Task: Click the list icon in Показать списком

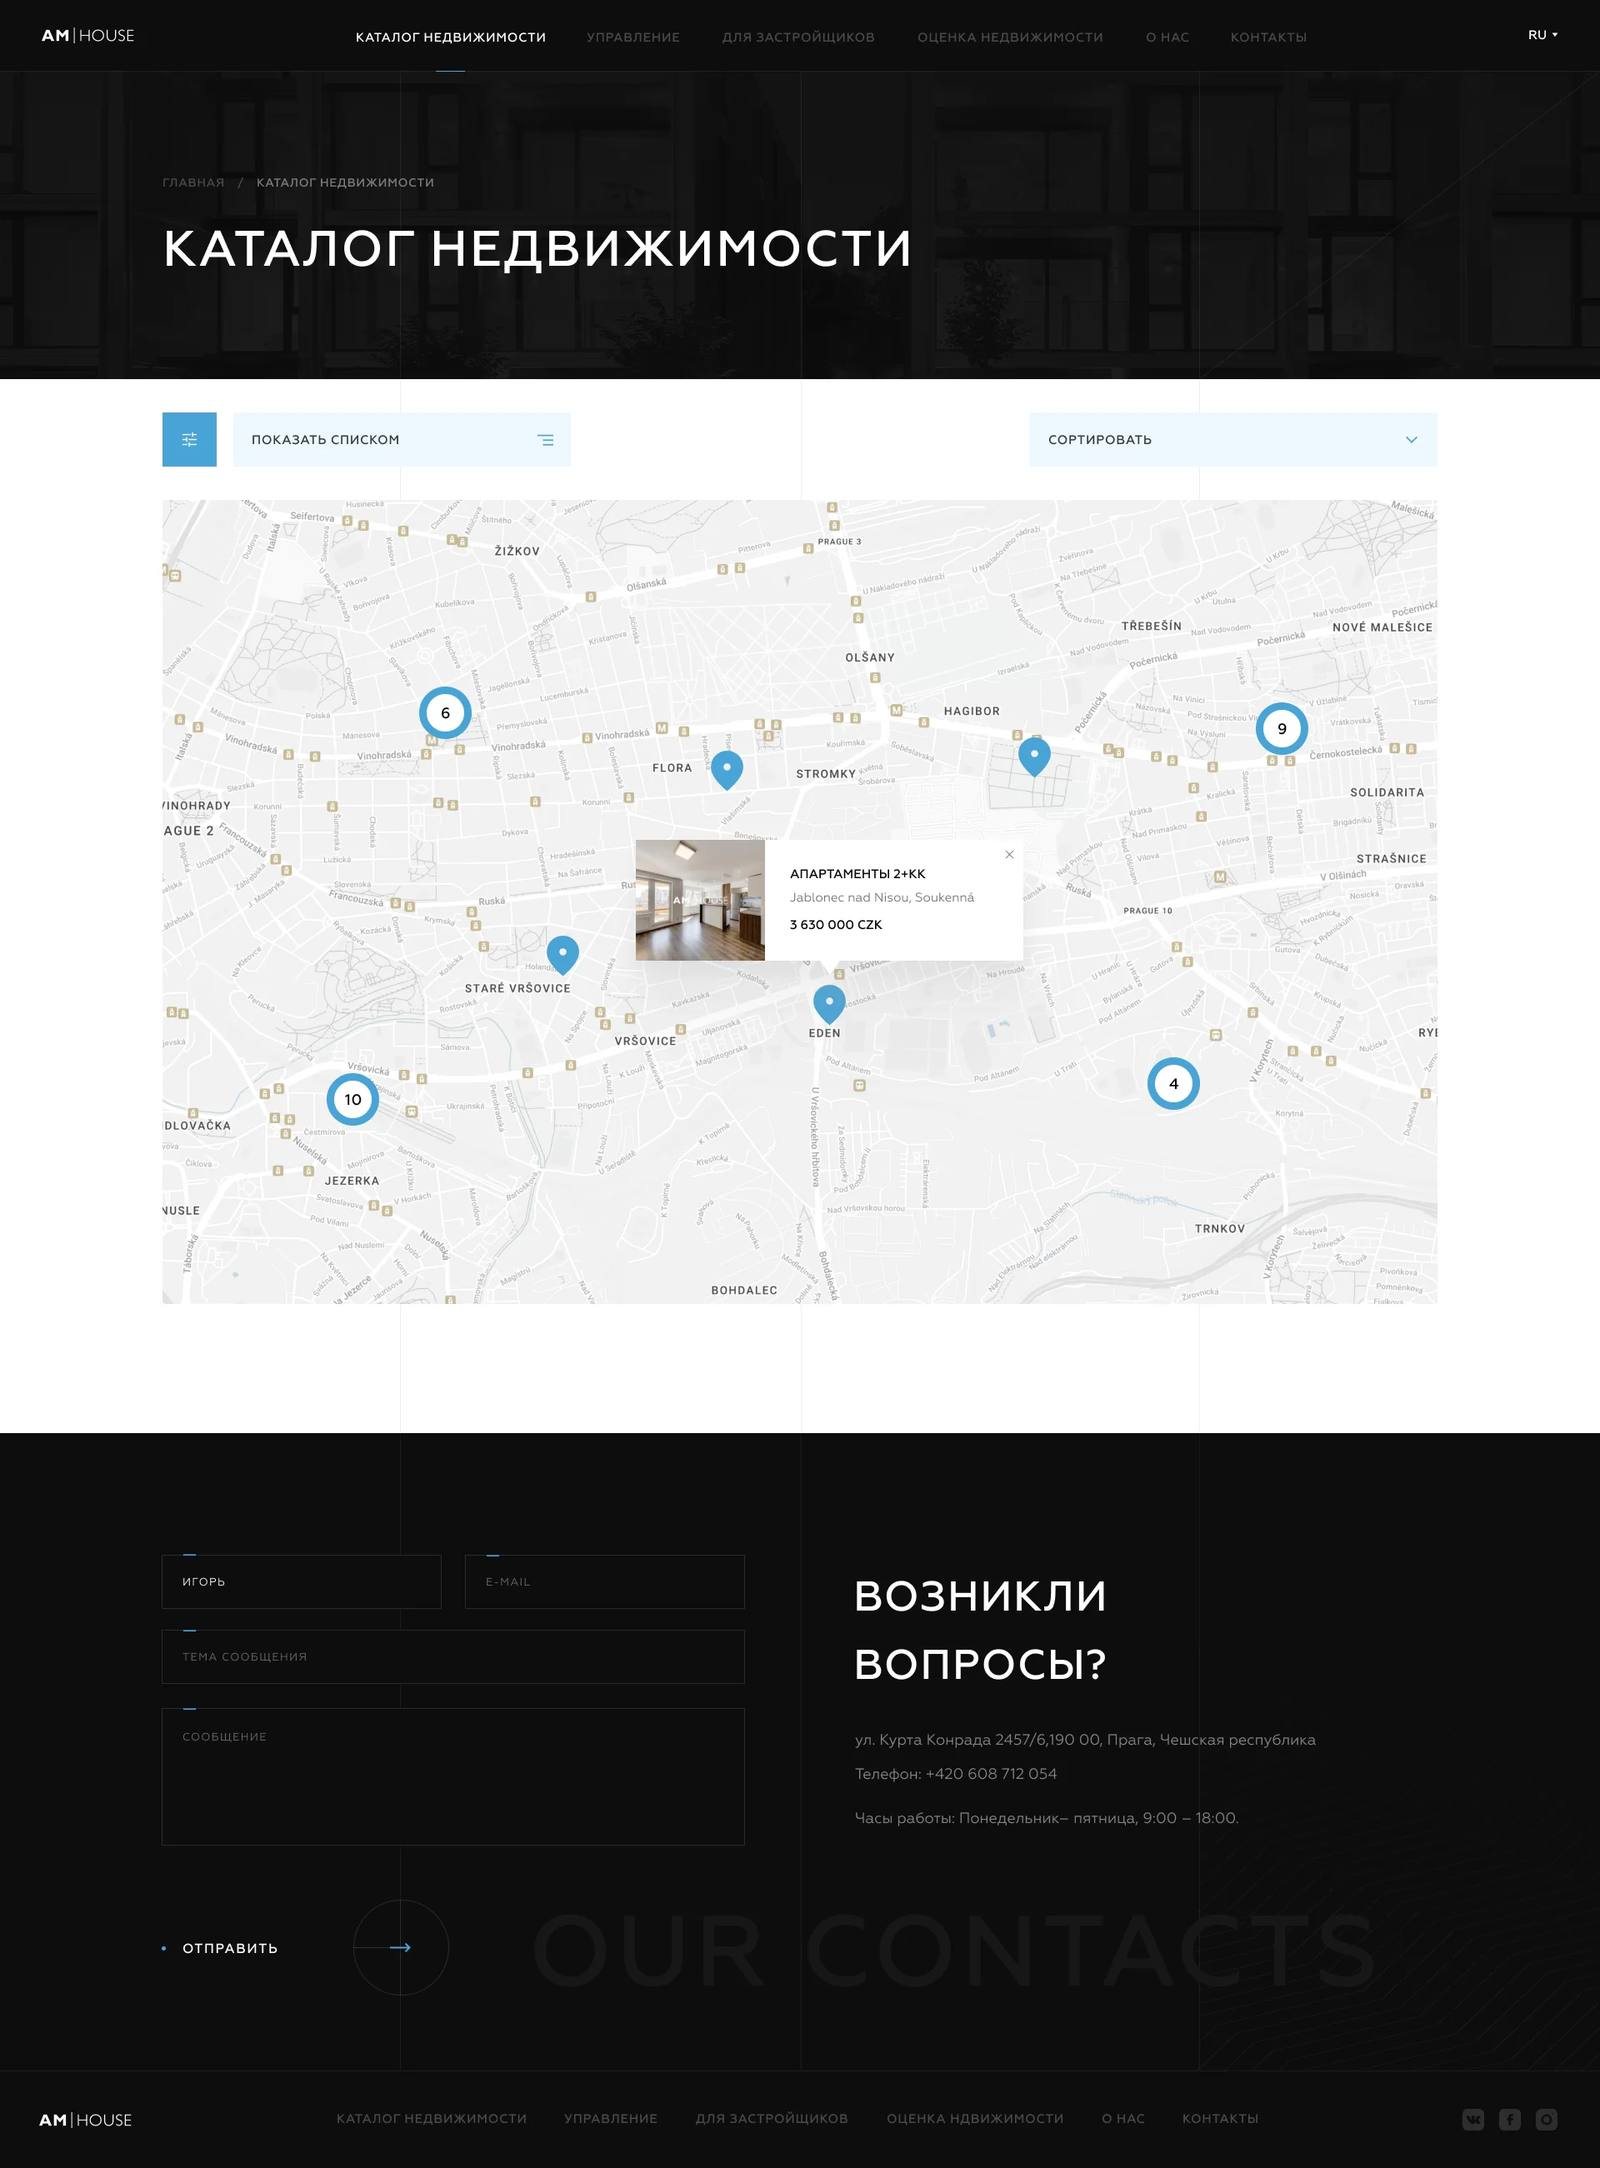Action: 545,440
